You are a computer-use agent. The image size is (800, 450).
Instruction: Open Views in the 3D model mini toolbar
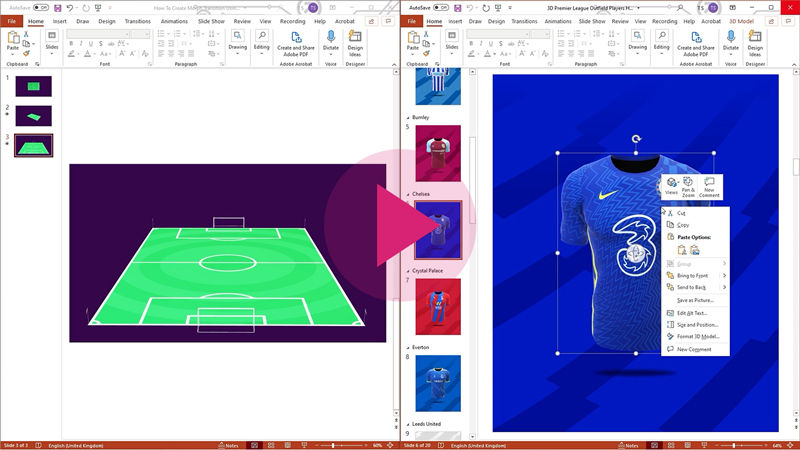671,184
